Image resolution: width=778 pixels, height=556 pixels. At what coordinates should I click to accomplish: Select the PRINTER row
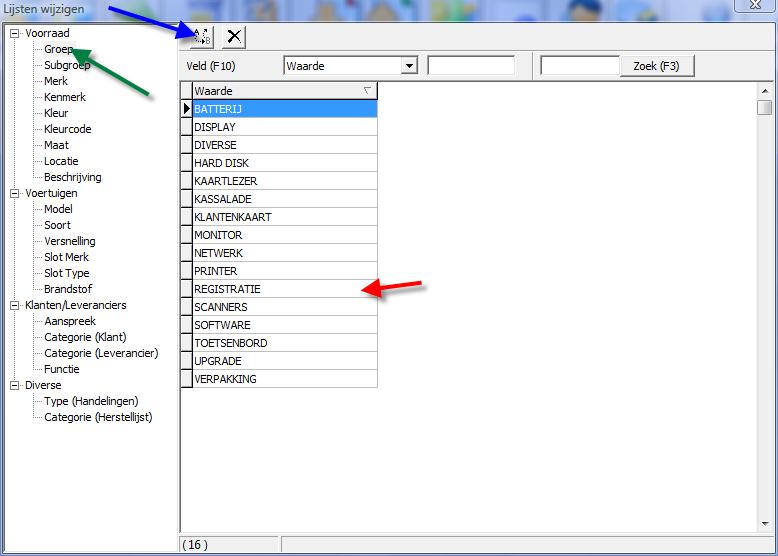[285, 271]
